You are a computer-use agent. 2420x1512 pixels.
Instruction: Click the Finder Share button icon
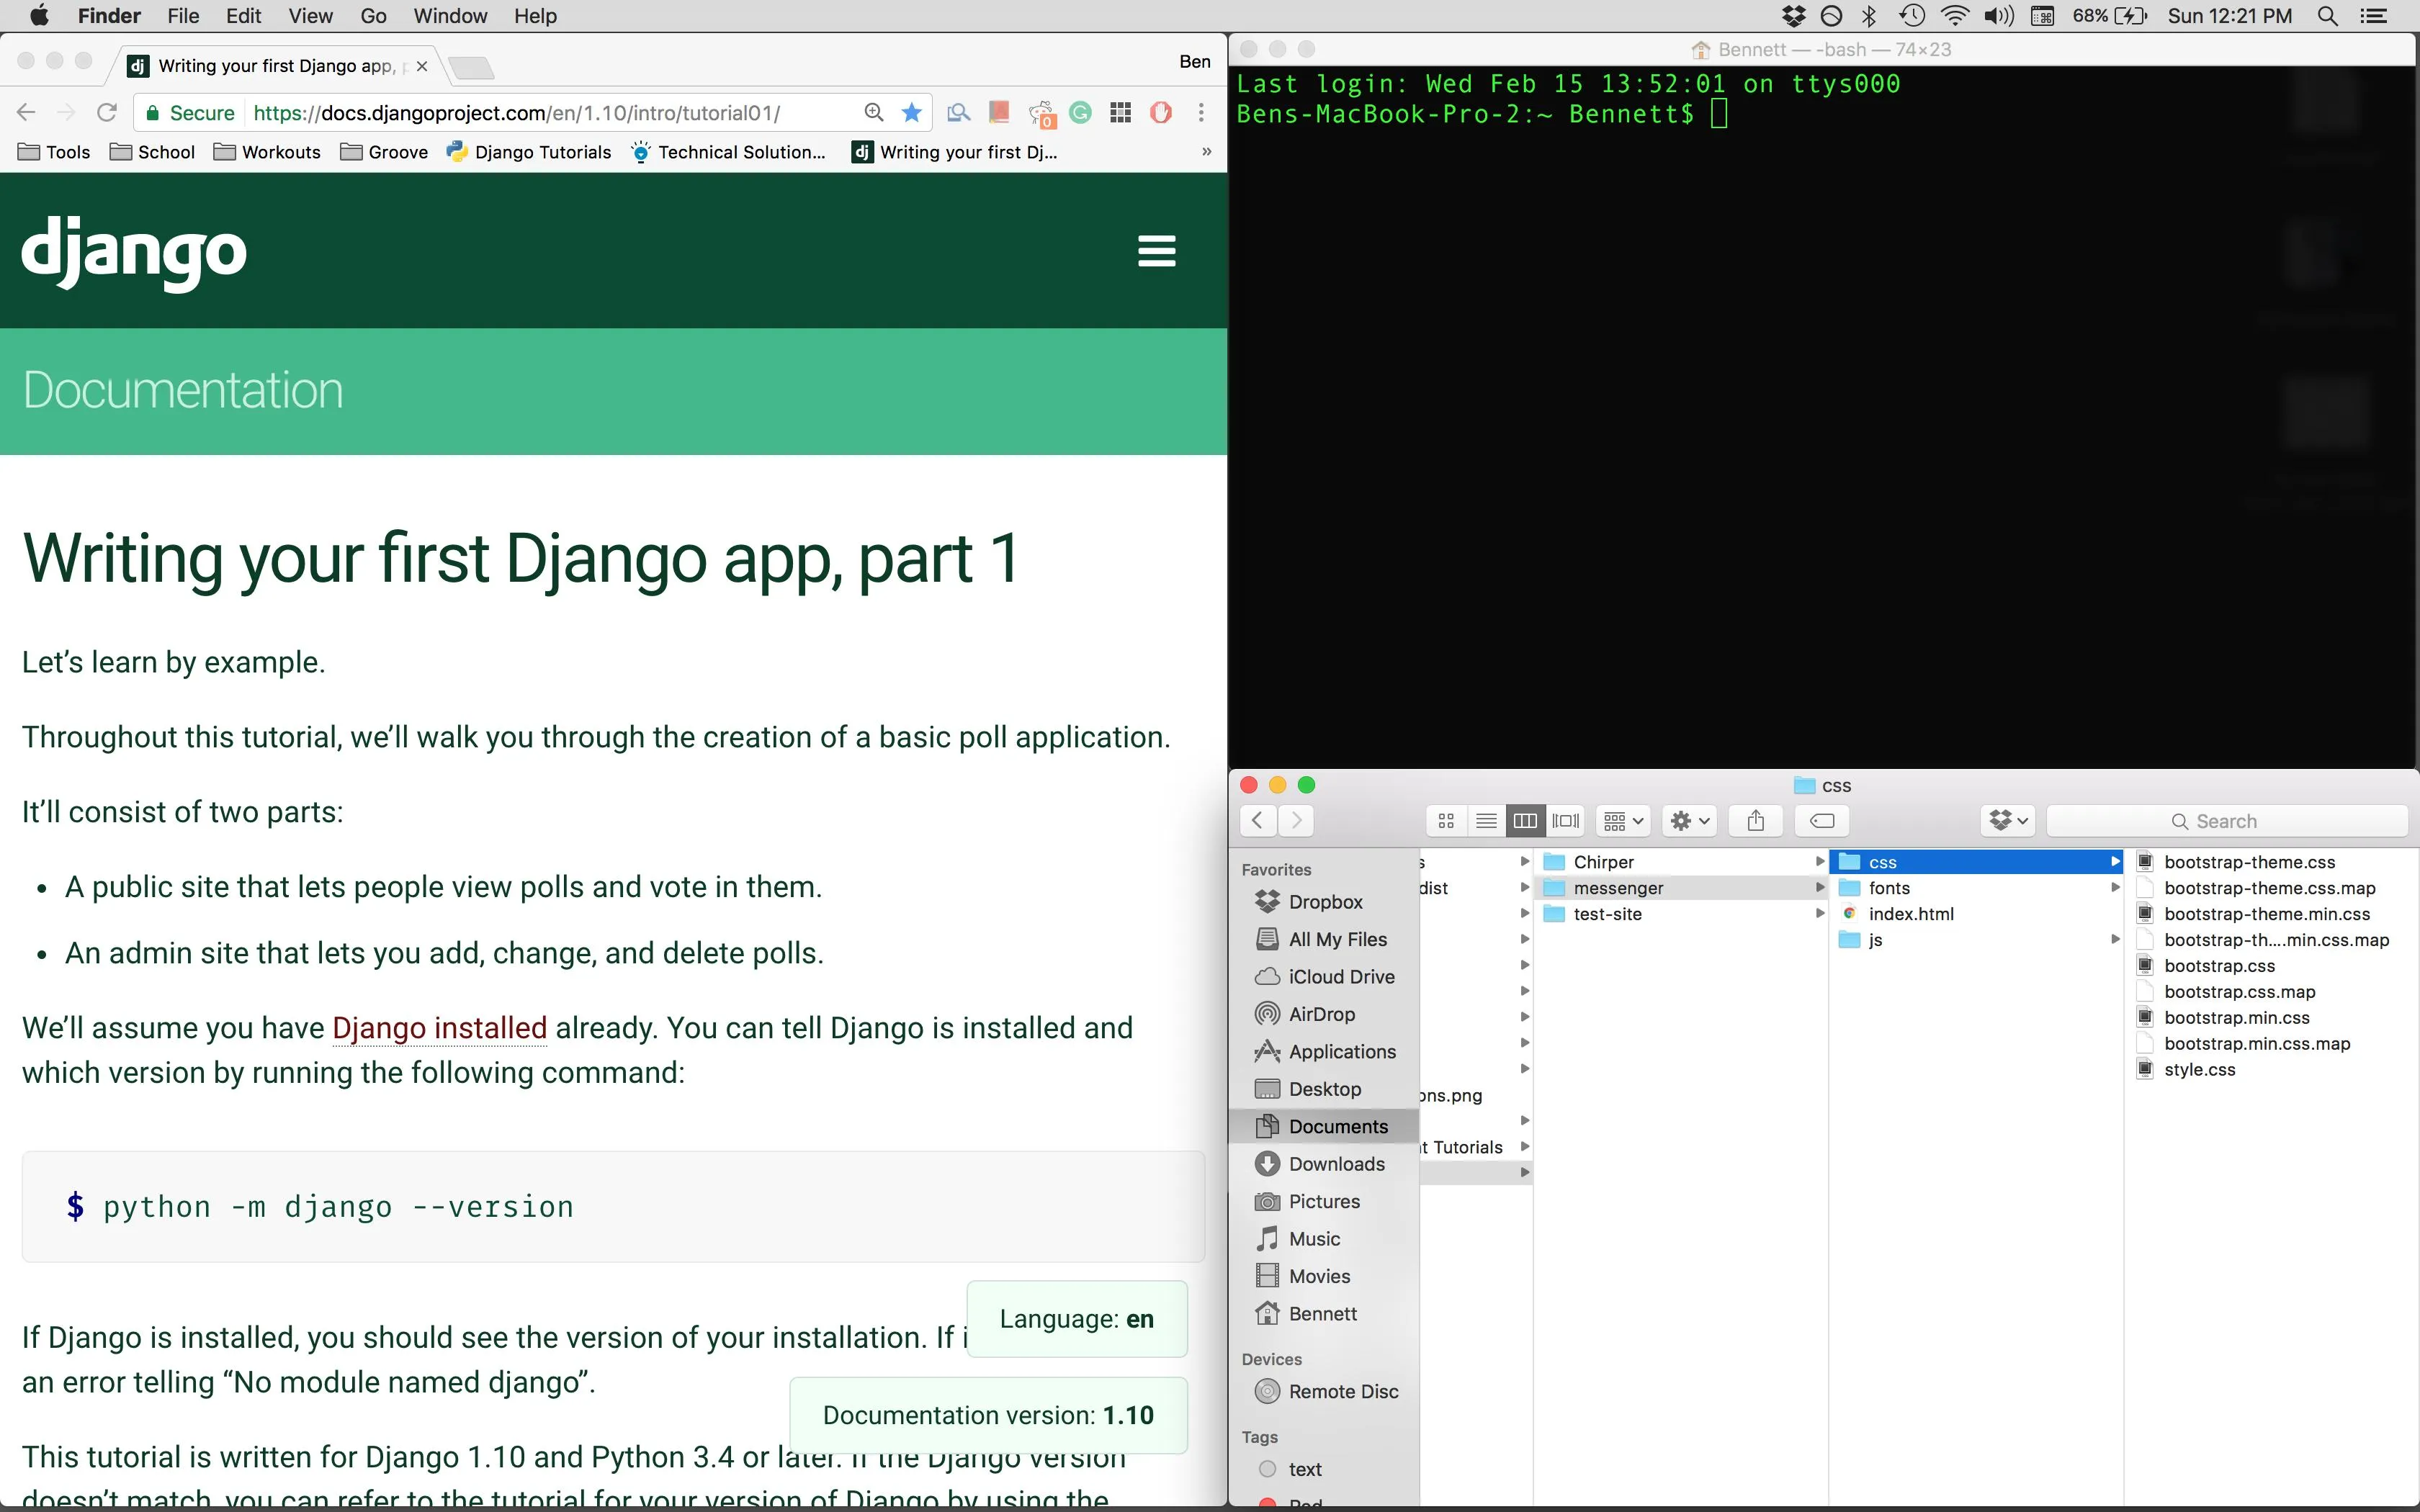tap(1755, 821)
